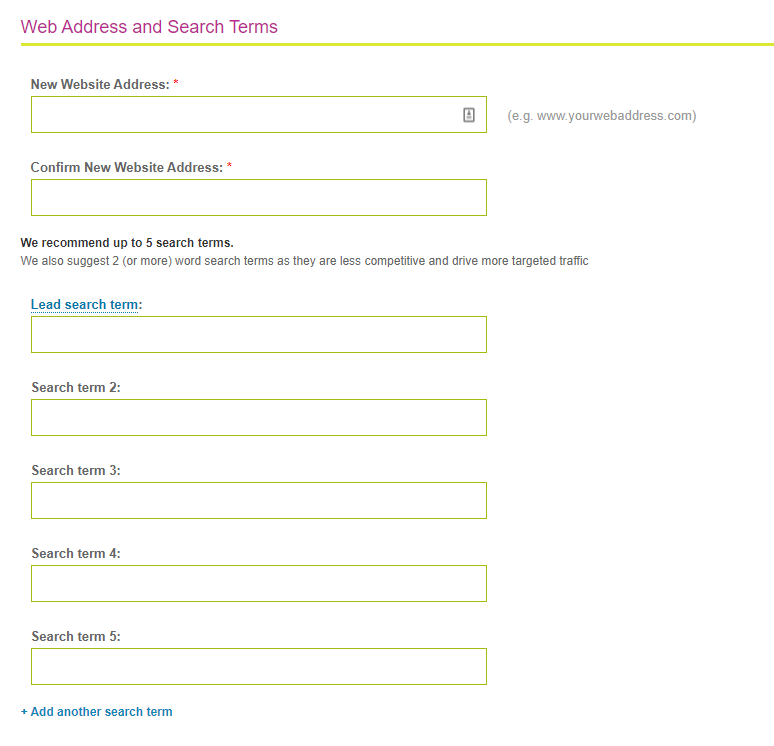Click the Search term 2 input box
The height and width of the screenshot is (746, 774).
[x=258, y=418]
